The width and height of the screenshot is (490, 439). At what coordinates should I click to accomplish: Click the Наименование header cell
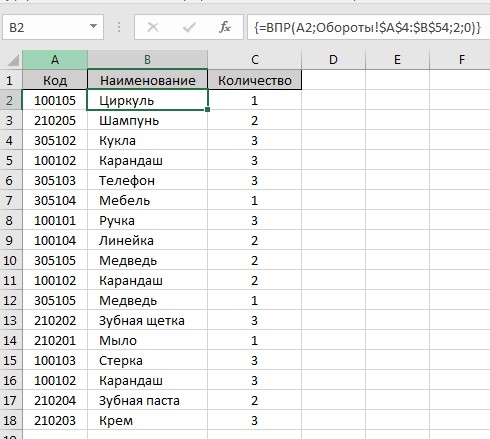coord(148,80)
